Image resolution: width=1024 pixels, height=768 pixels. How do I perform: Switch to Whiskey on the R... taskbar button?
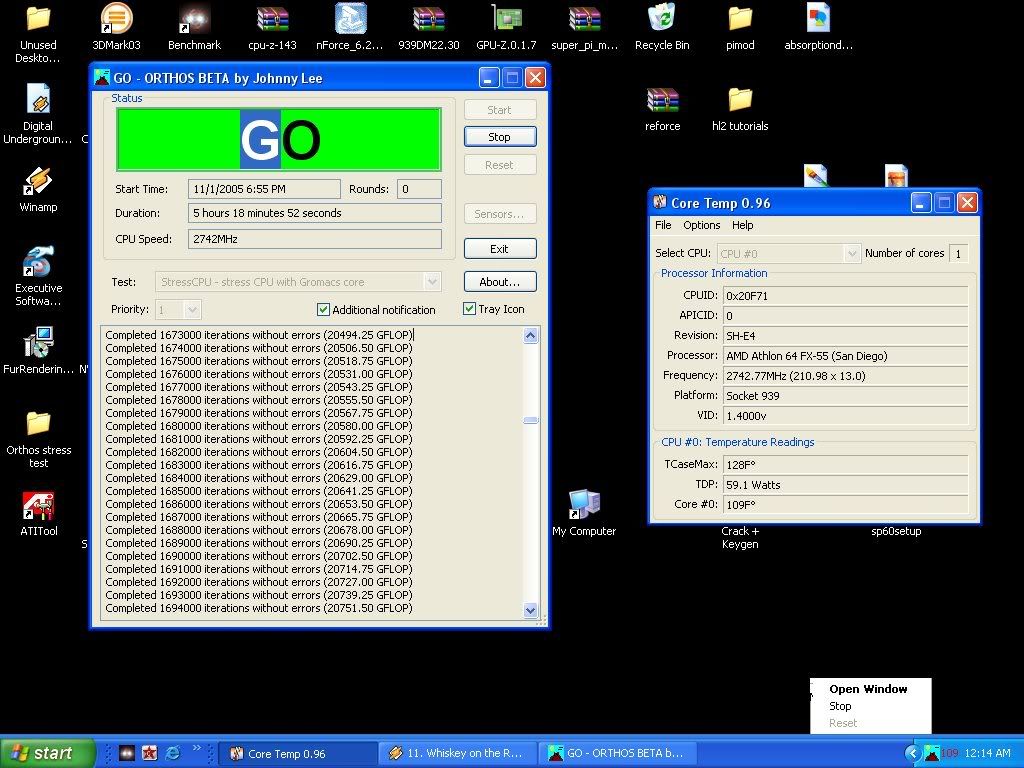[x=458, y=754]
